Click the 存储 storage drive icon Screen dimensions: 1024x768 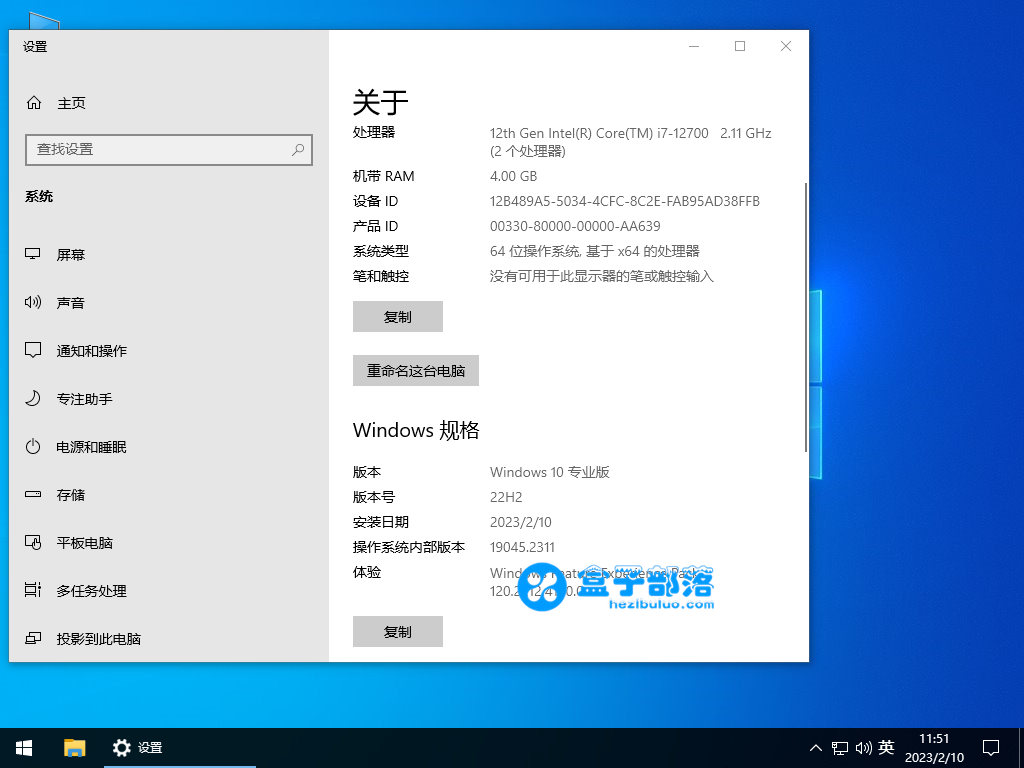click(33, 494)
